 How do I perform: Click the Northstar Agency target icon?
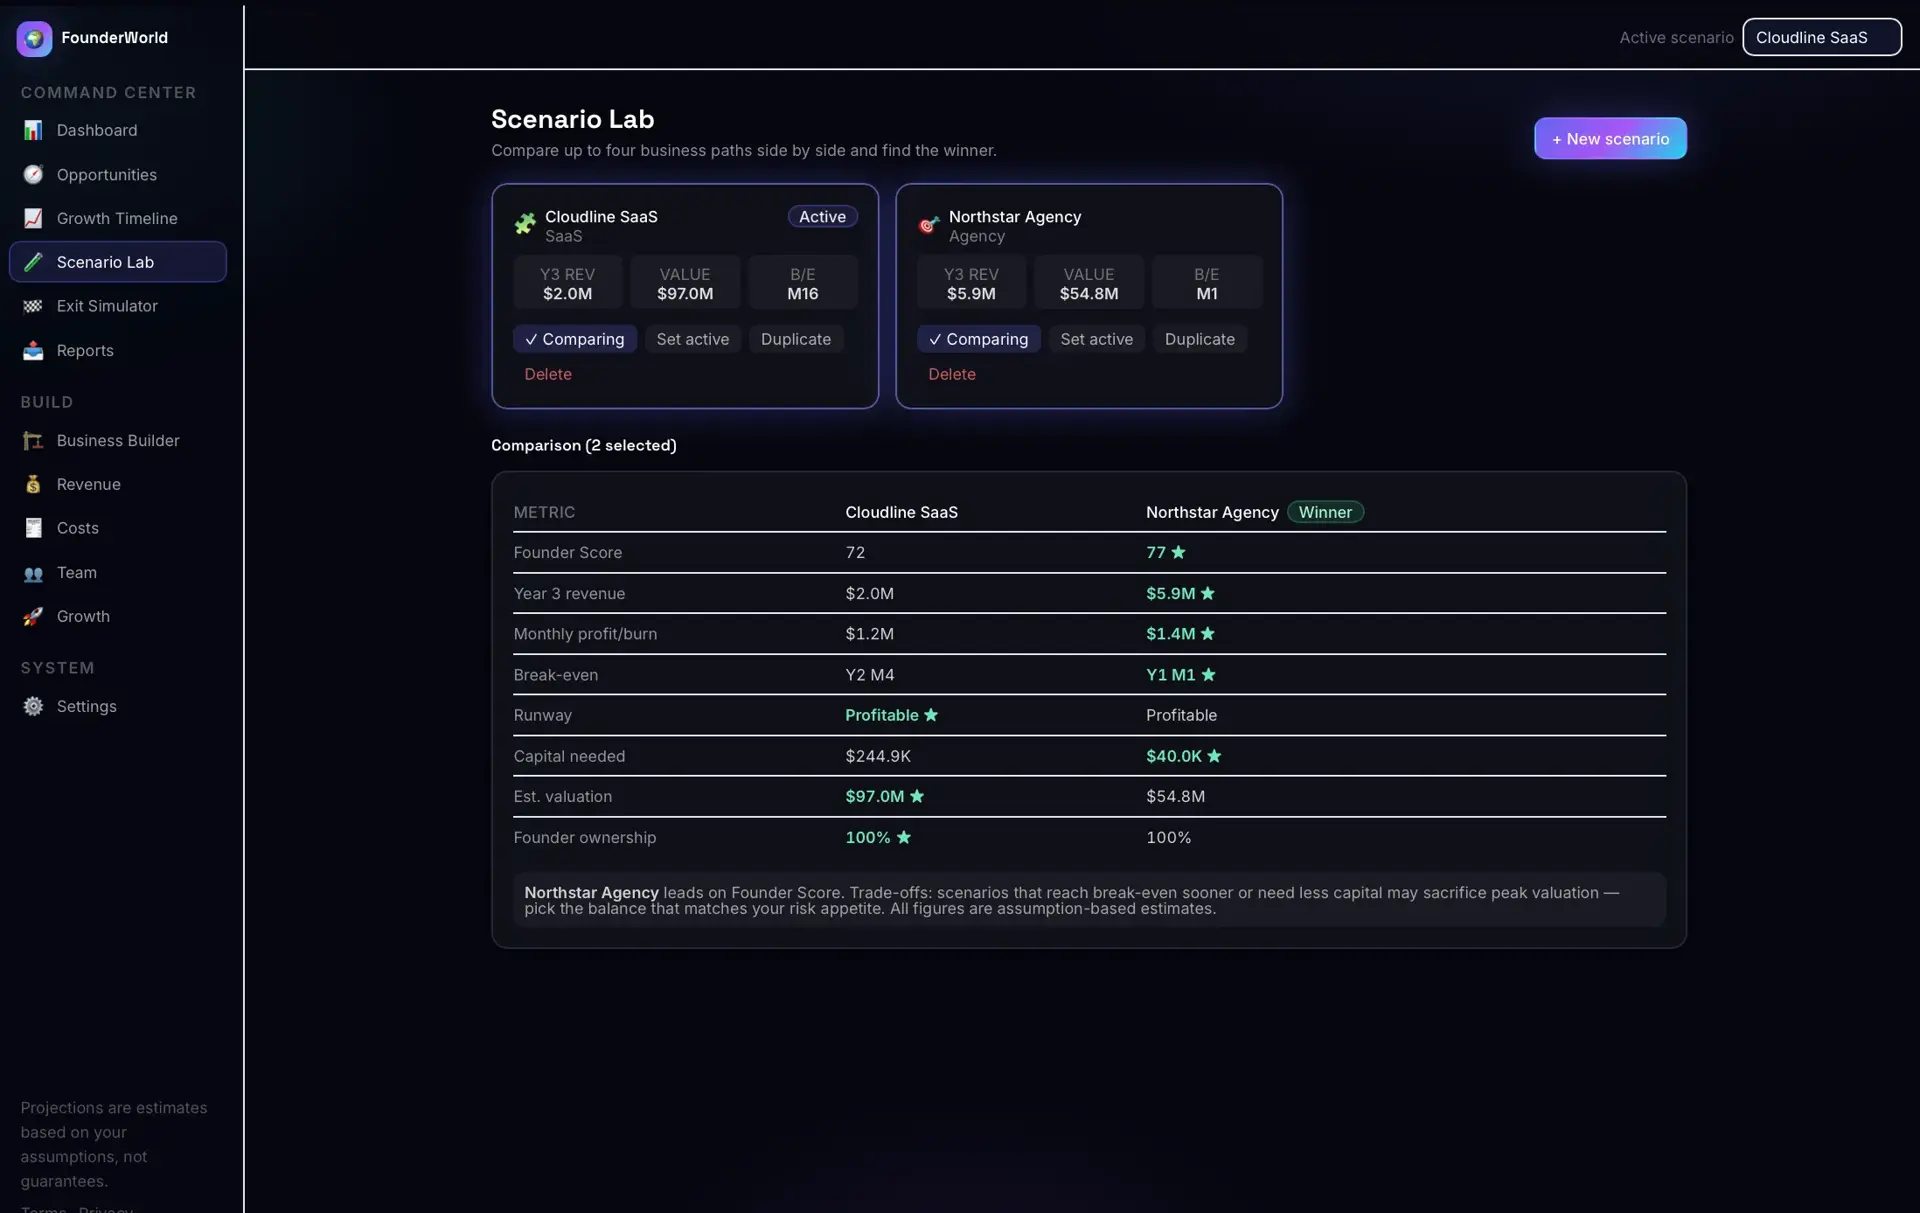929,224
